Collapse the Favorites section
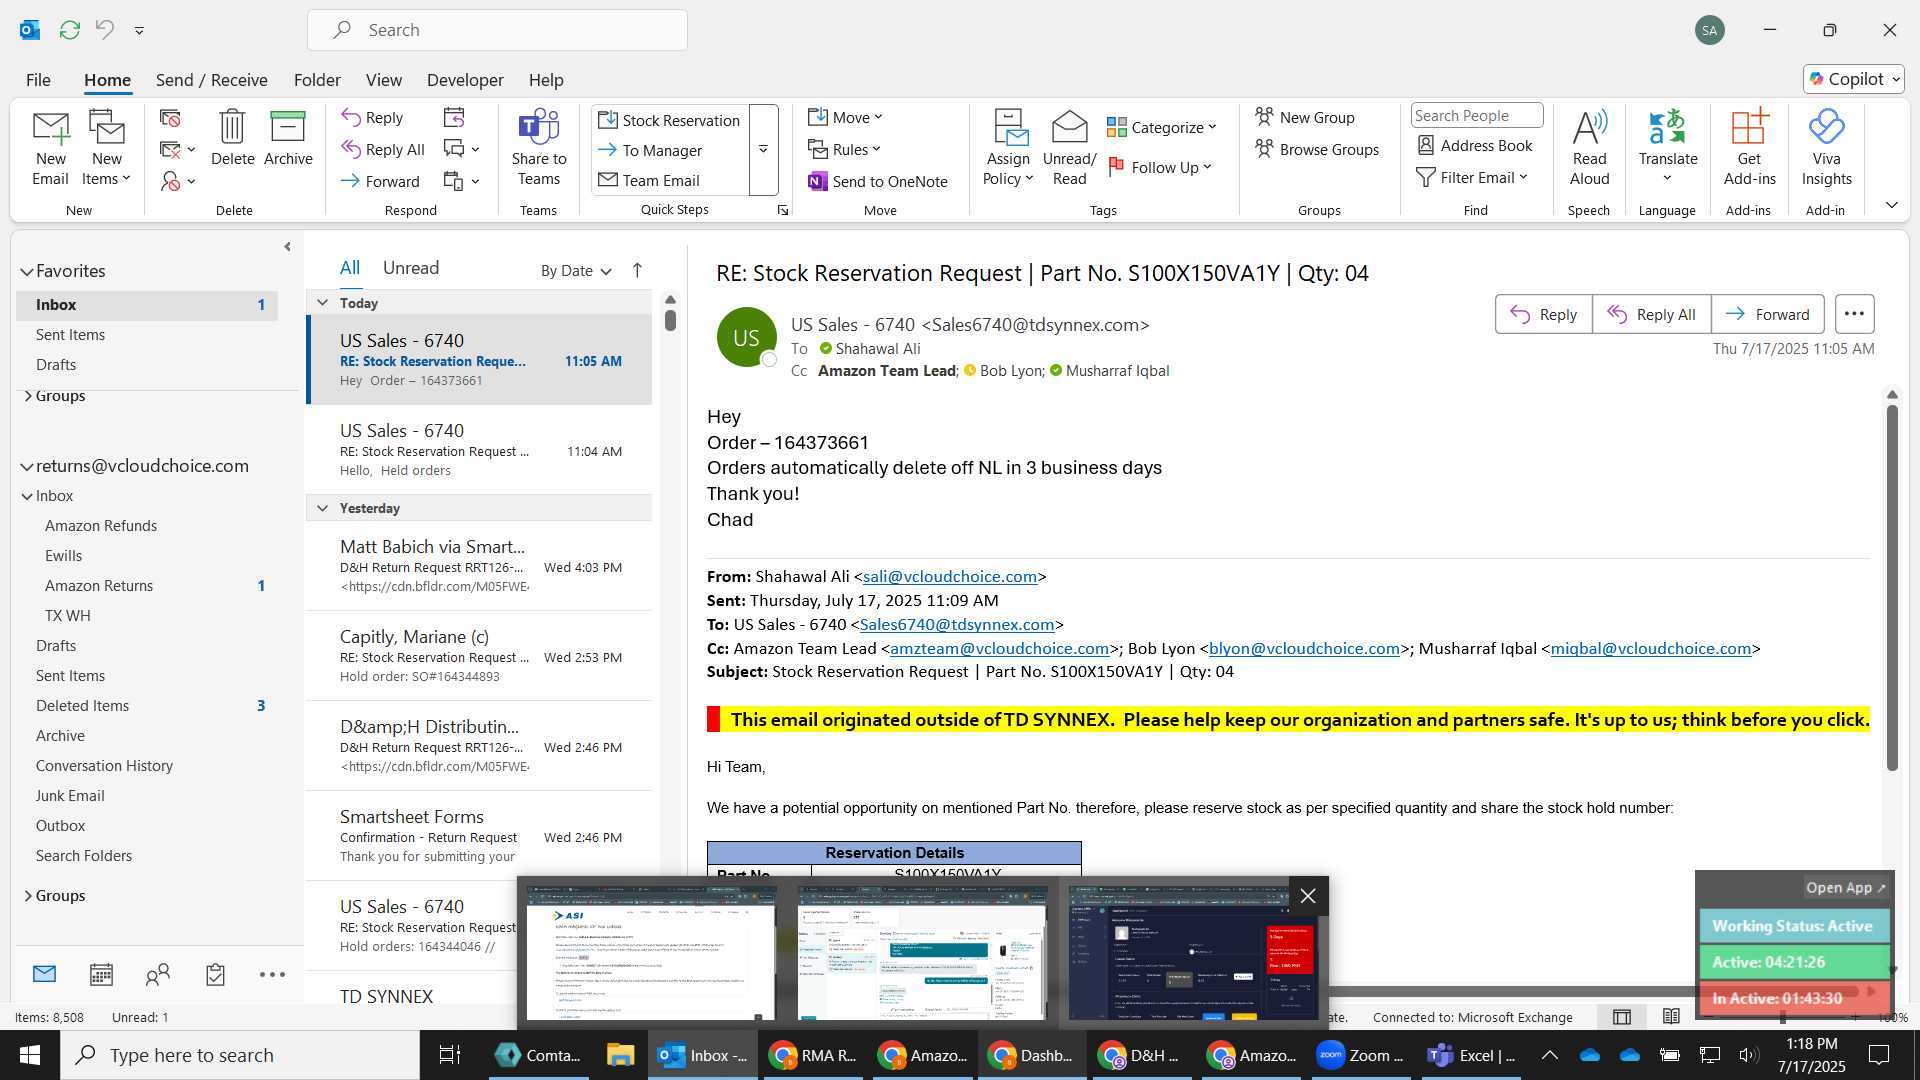This screenshot has height=1080, width=1920. [27, 271]
